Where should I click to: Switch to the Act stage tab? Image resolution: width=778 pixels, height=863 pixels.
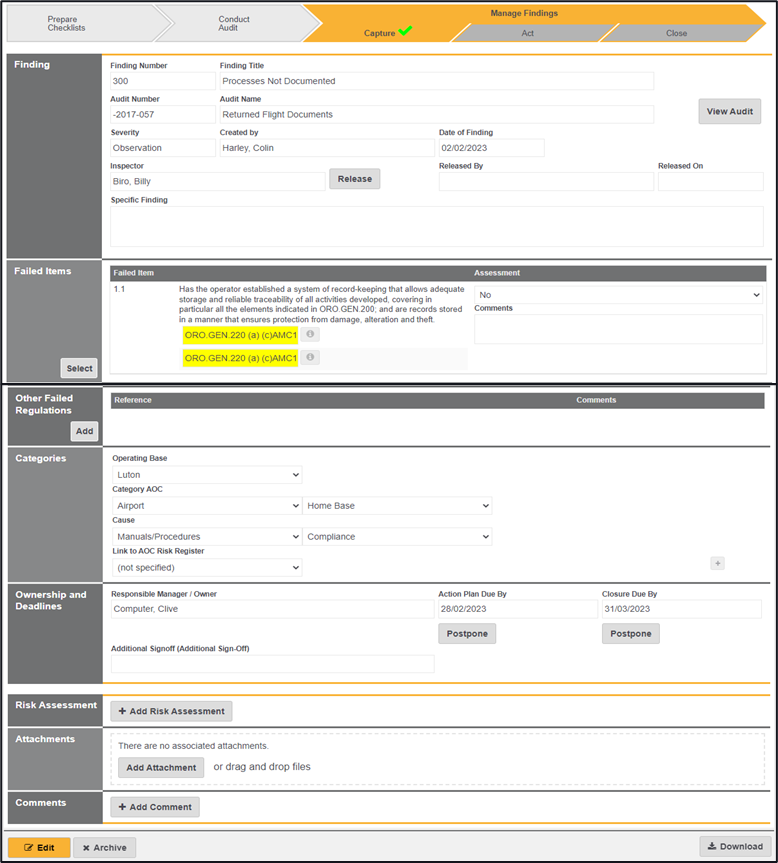tap(527, 33)
